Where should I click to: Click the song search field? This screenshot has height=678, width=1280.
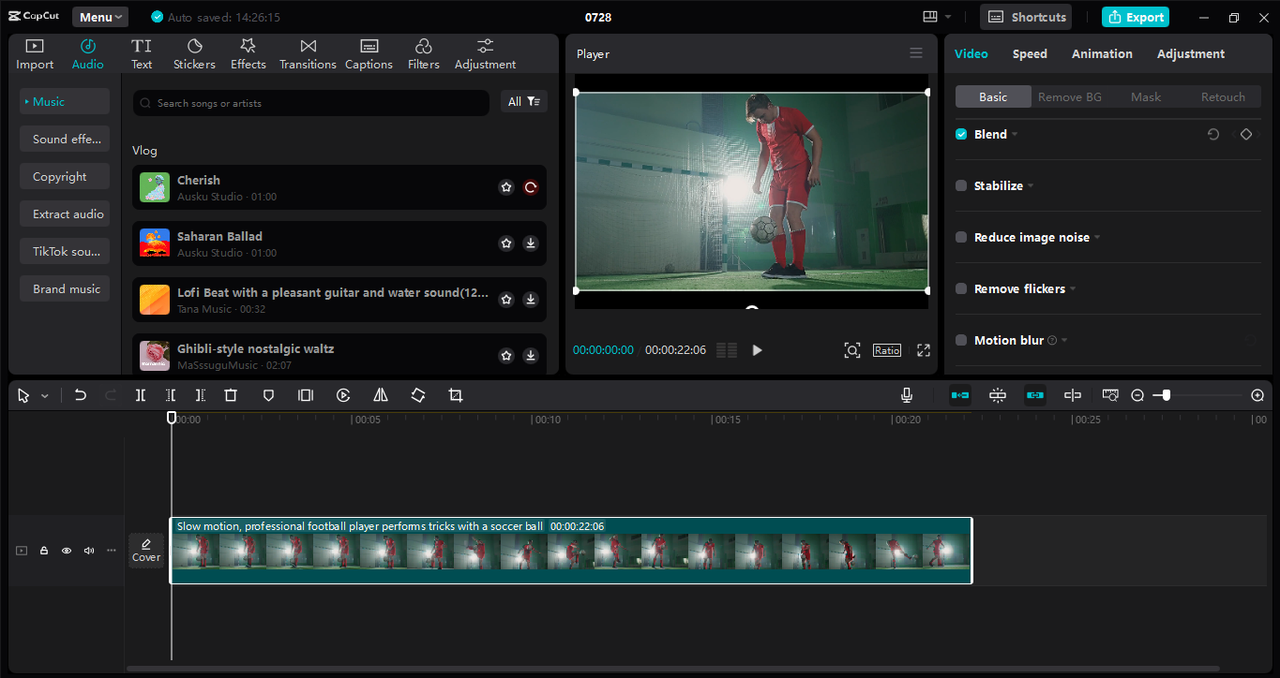tap(311, 103)
